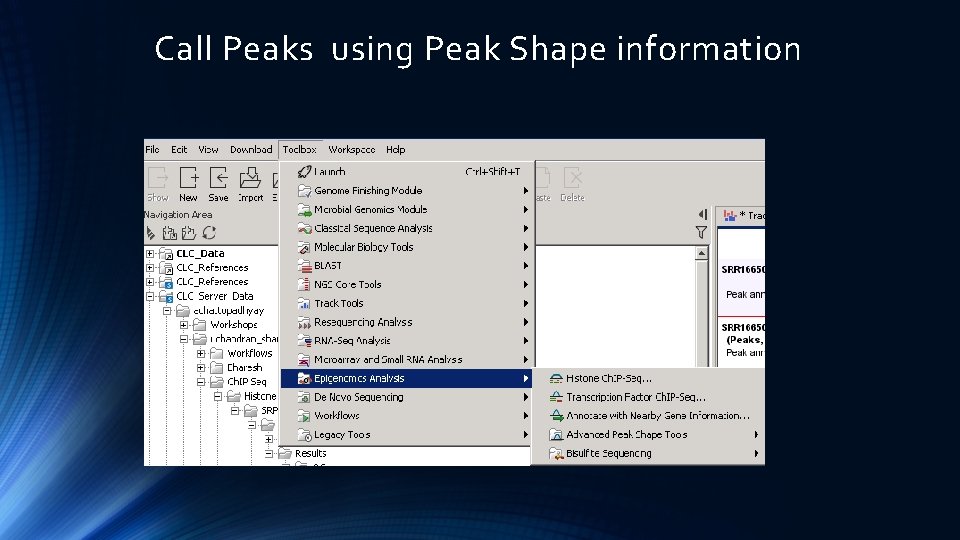Open Genome Finishing Module submenu
The width and height of the screenshot is (960, 540).
coord(408,190)
